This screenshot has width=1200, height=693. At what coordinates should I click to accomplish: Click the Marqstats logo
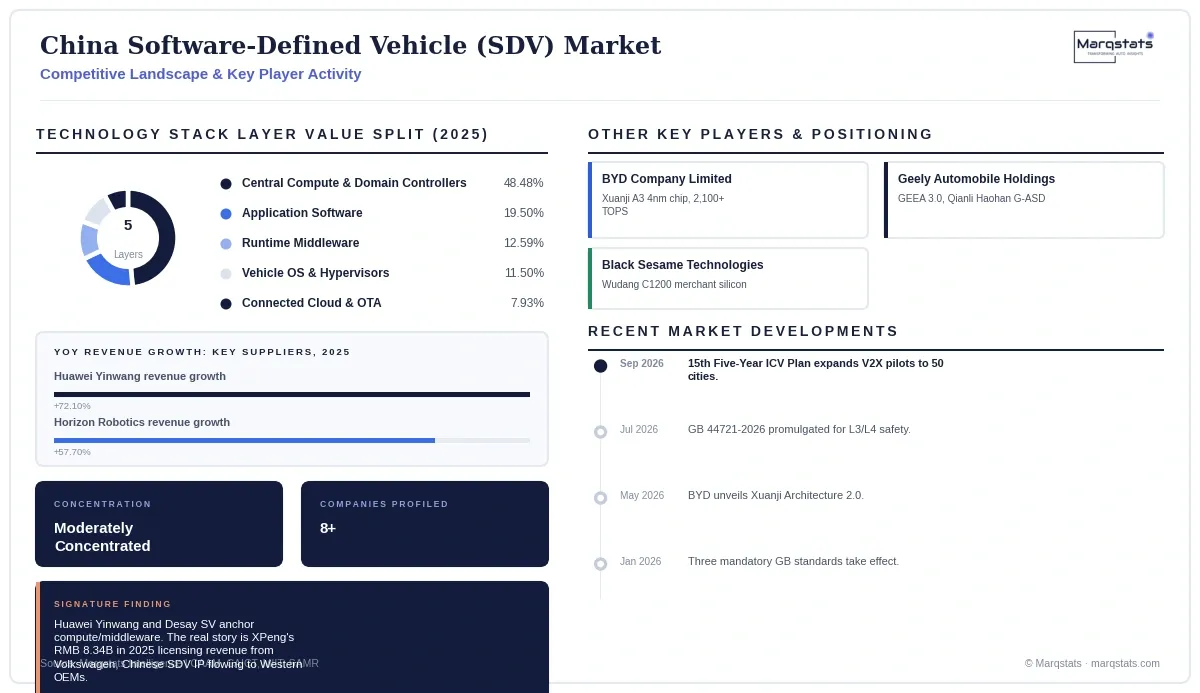pos(1114,47)
